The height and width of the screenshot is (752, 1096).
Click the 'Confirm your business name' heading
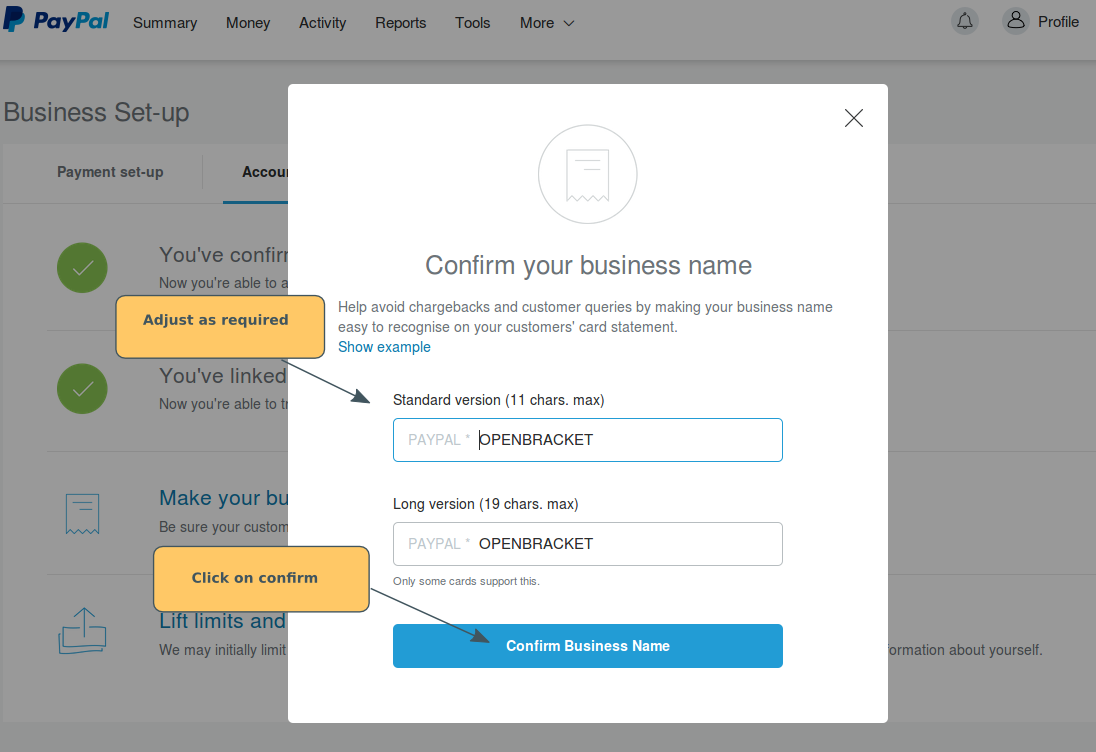click(x=589, y=266)
